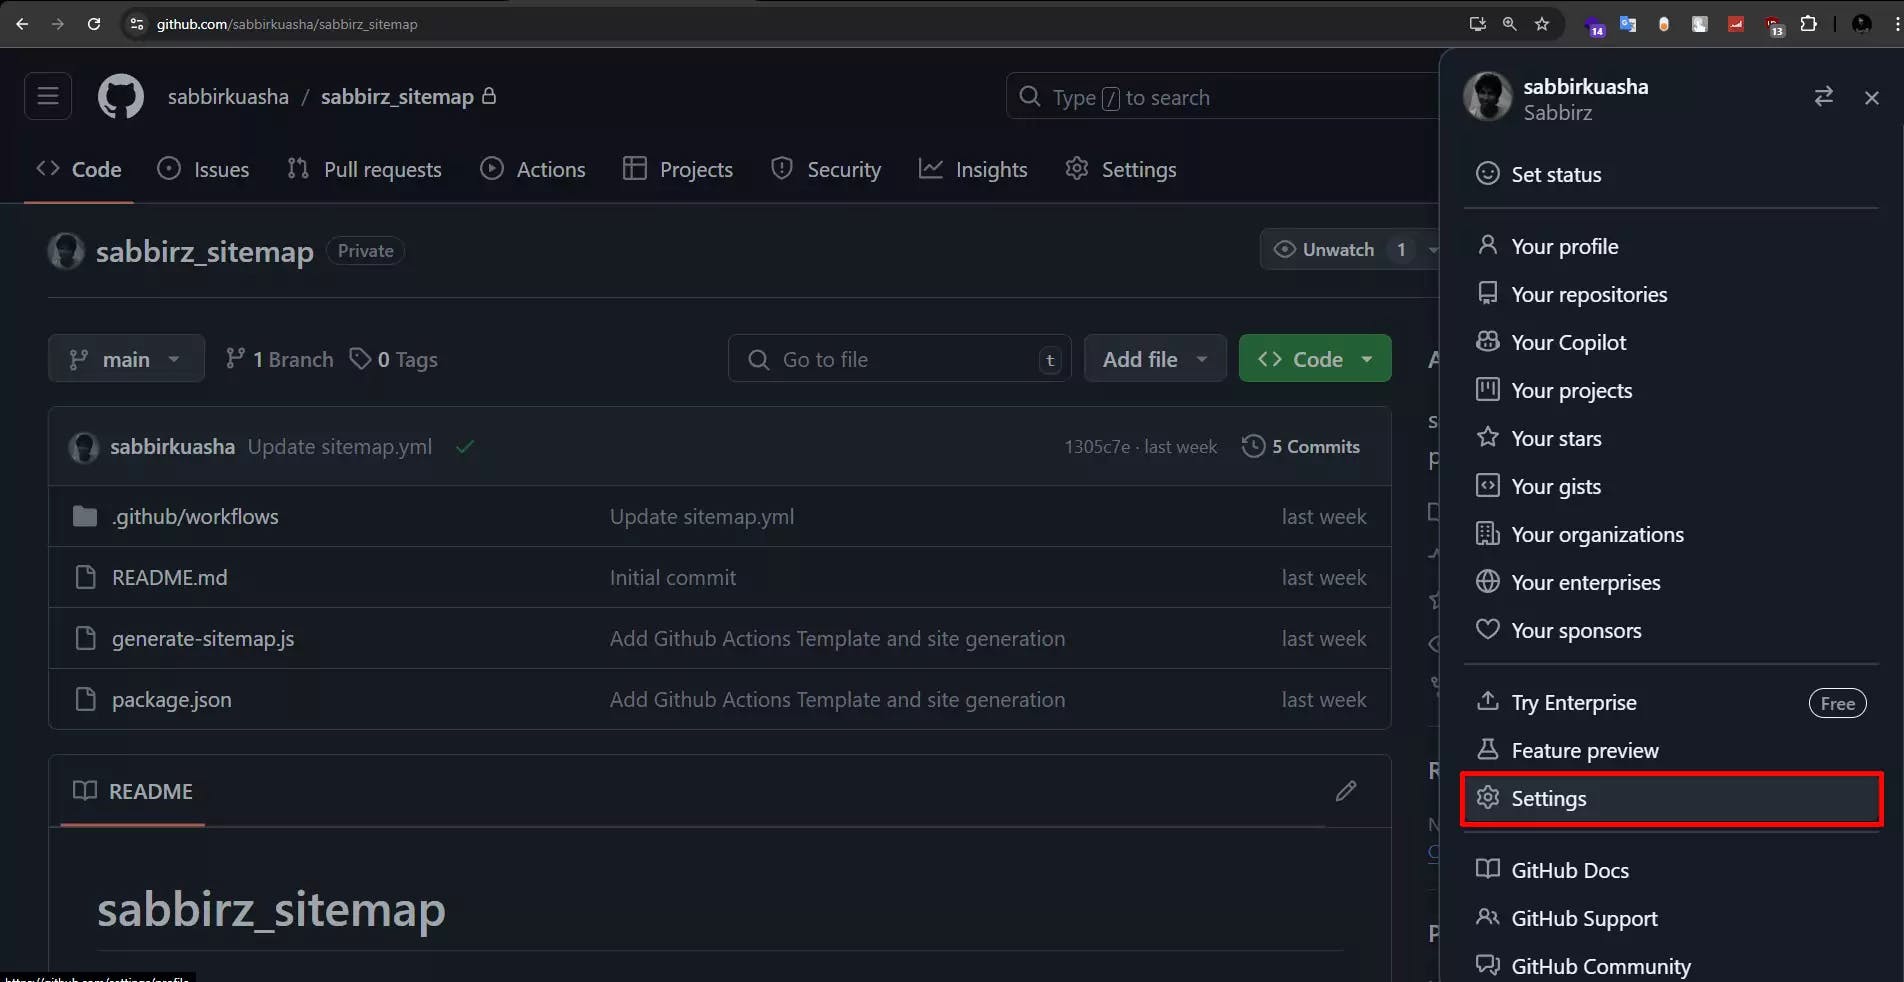Go to the Actions tab
The width and height of the screenshot is (1904, 982).
point(533,170)
